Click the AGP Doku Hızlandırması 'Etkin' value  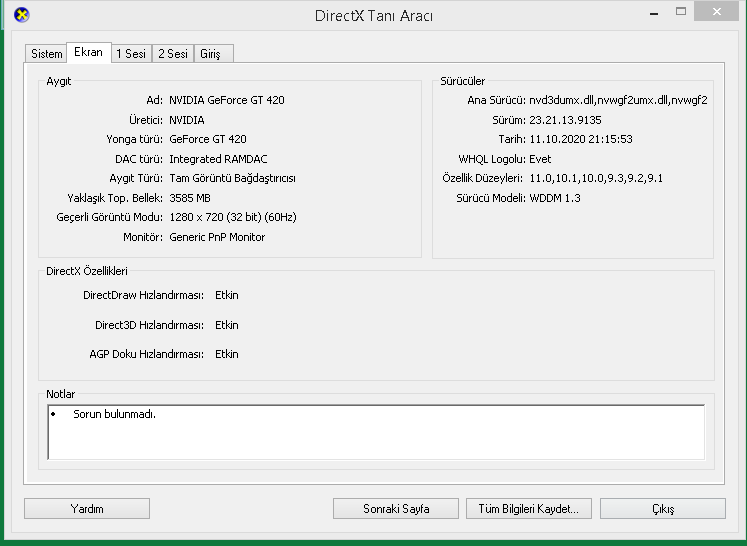click(227, 354)
